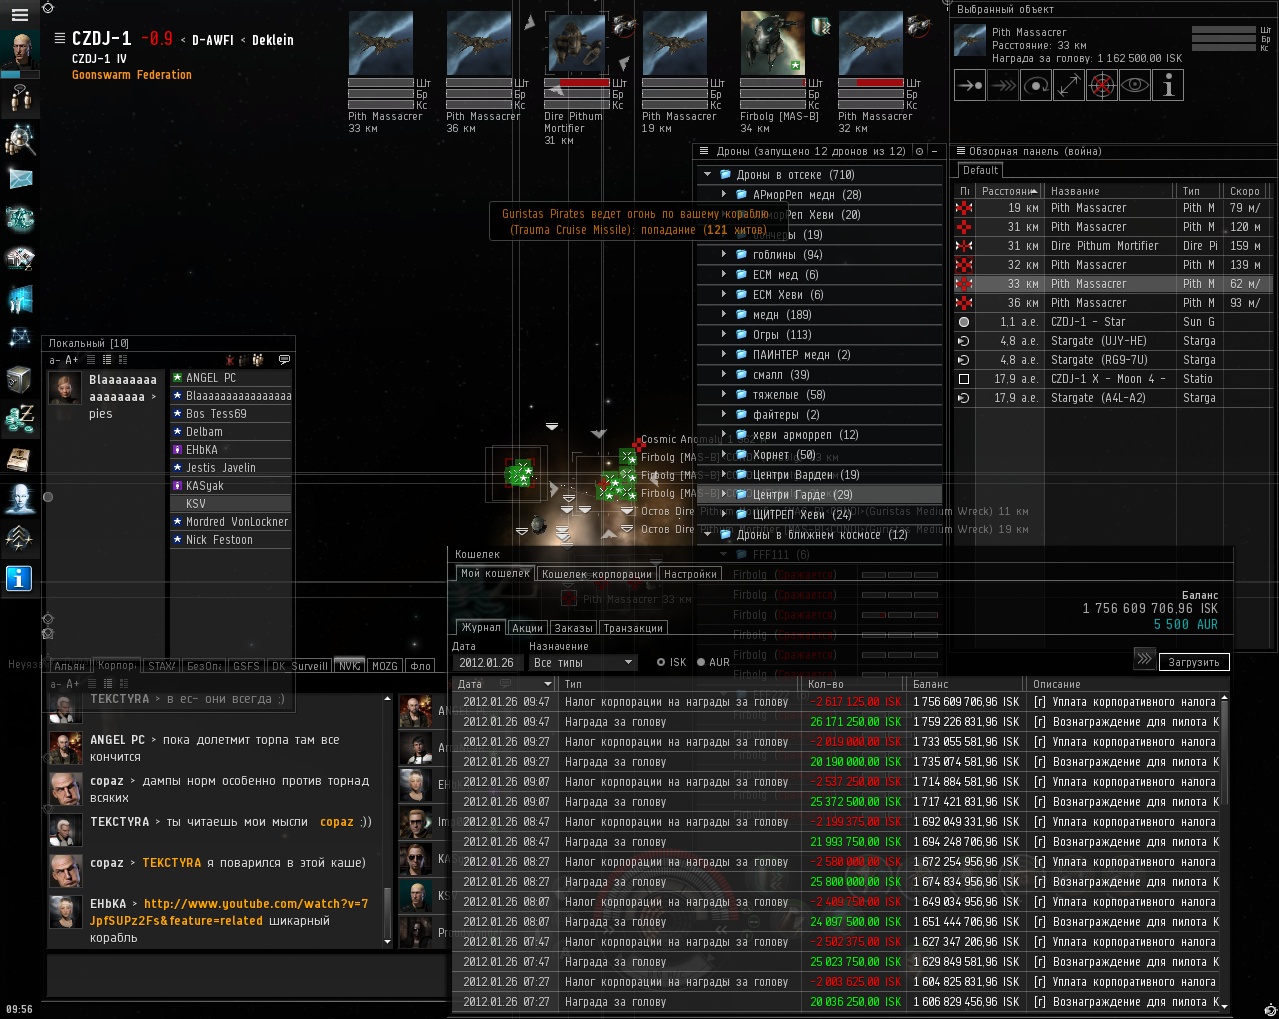Viewport: 1279px width, 1019px height.
Task: Open the Все типы dropdown in wallet
Action: click(x=583, y=663)
